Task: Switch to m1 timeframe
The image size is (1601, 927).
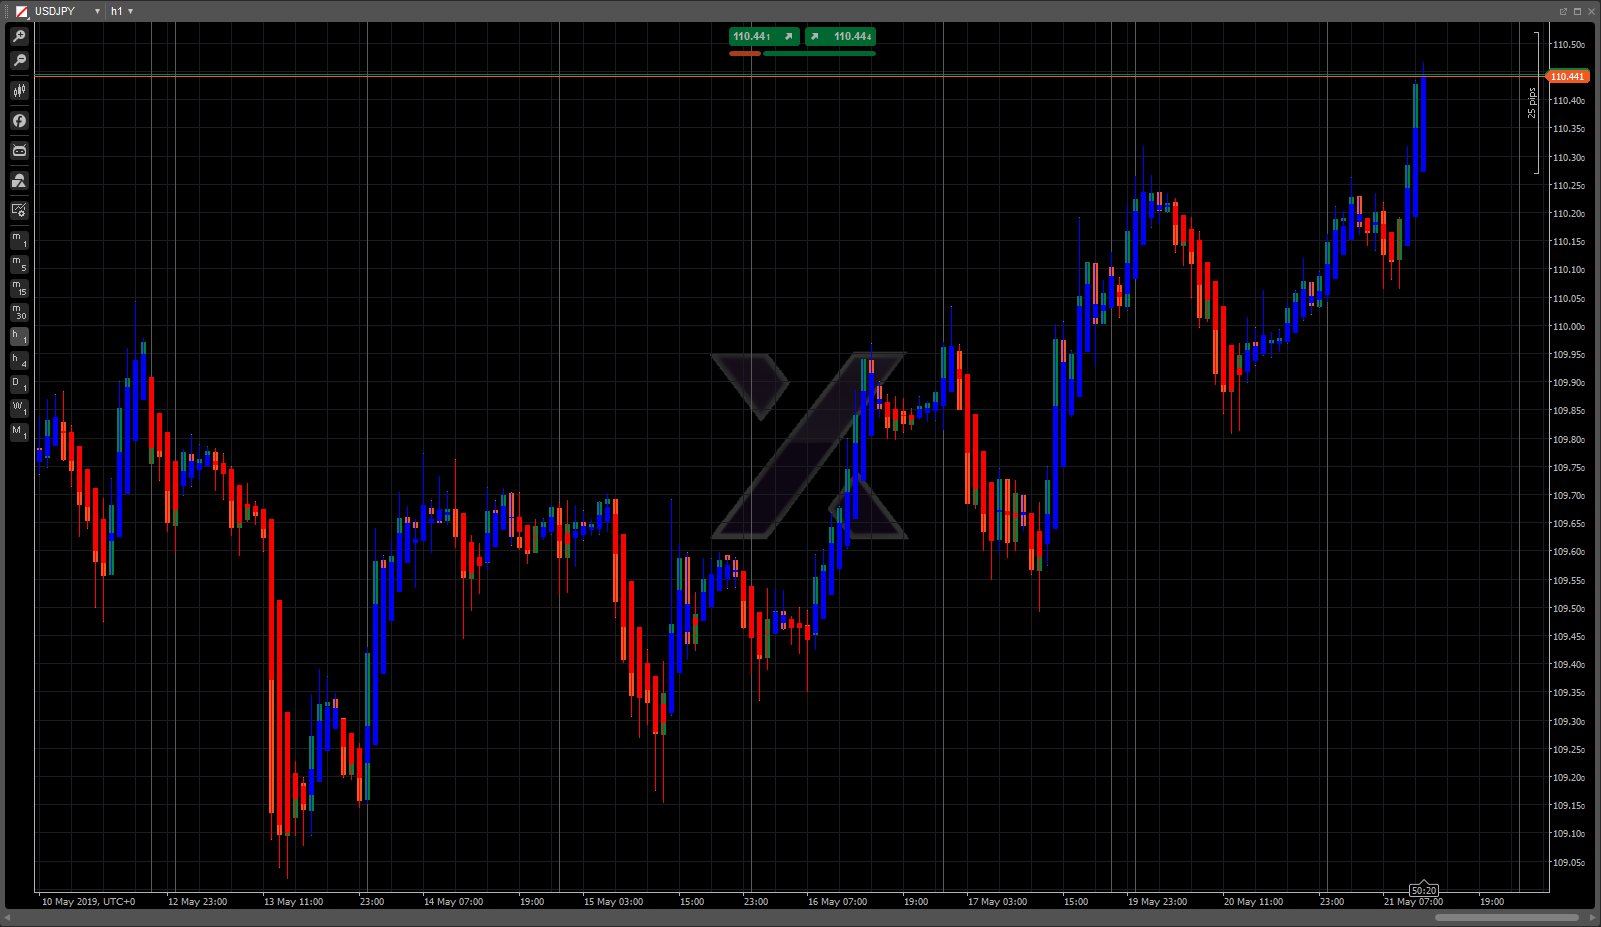Action: (x=19, y=240)
